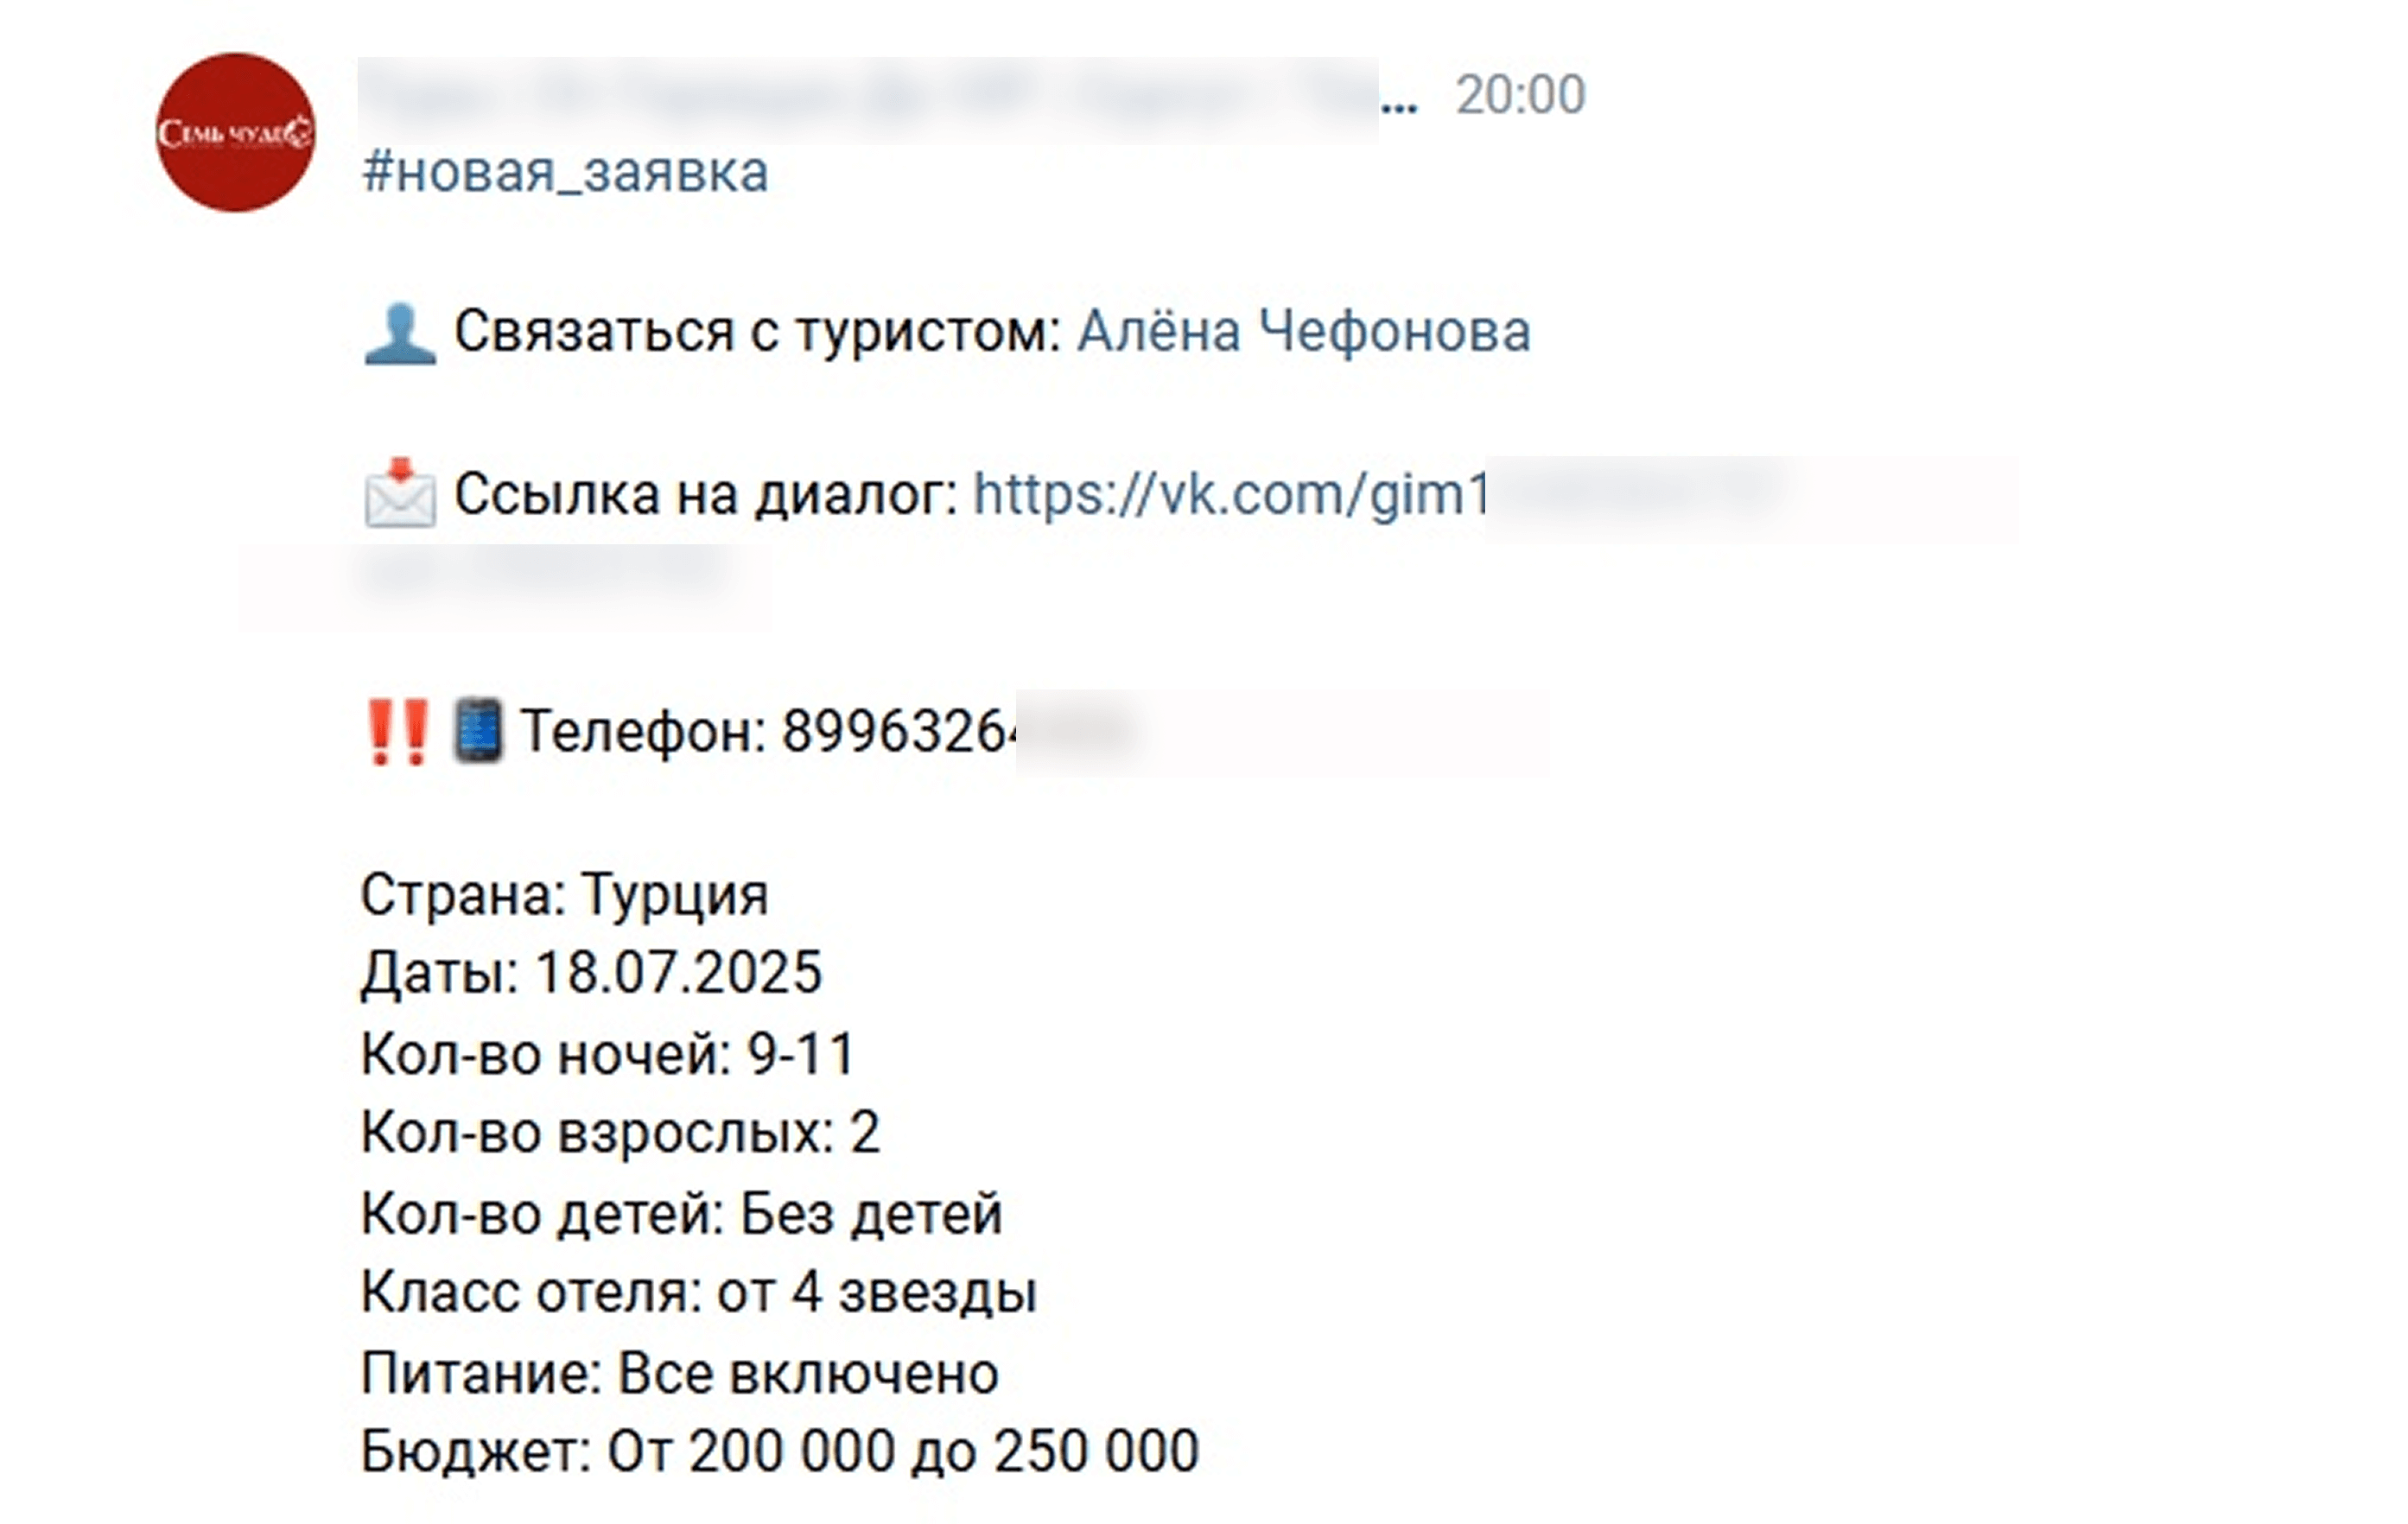Click the Страна: Турция line
The width and height of the screenshot is (2408, 1524).
point(564,894)
